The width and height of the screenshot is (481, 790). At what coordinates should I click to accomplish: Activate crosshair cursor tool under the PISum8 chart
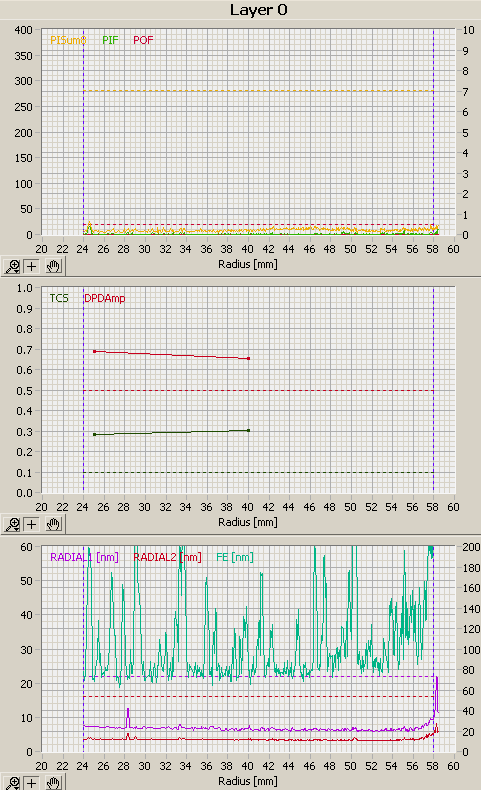tap(32, 266)
